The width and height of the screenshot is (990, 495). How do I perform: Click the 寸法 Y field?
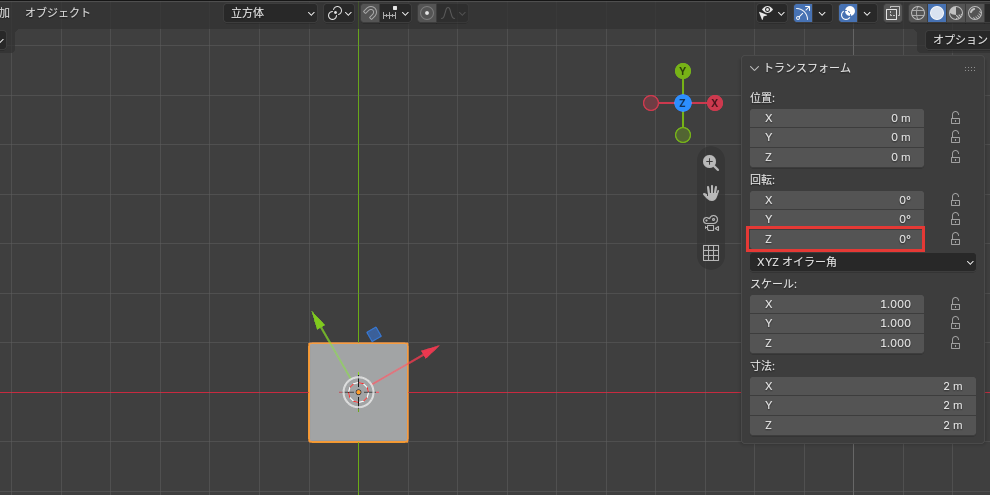(863, 405)
